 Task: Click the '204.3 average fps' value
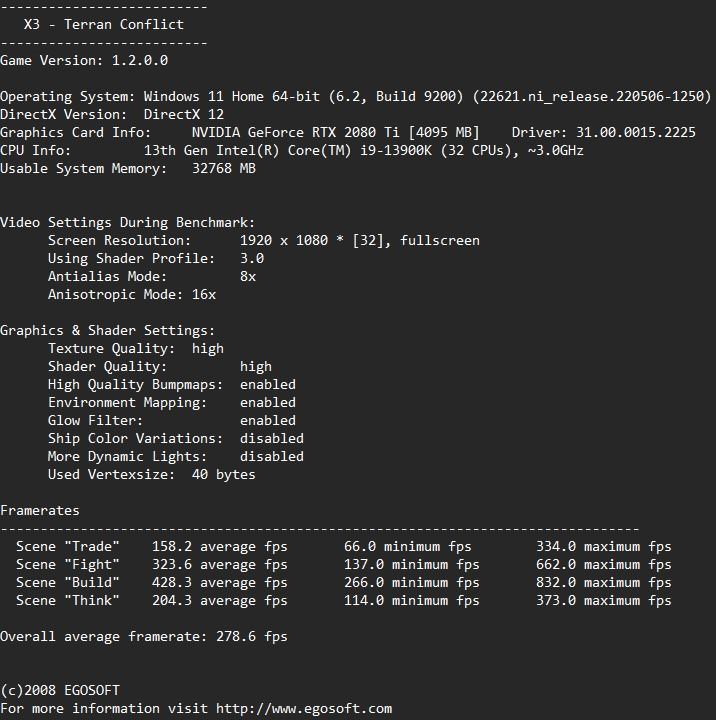(x=220, y=601)
